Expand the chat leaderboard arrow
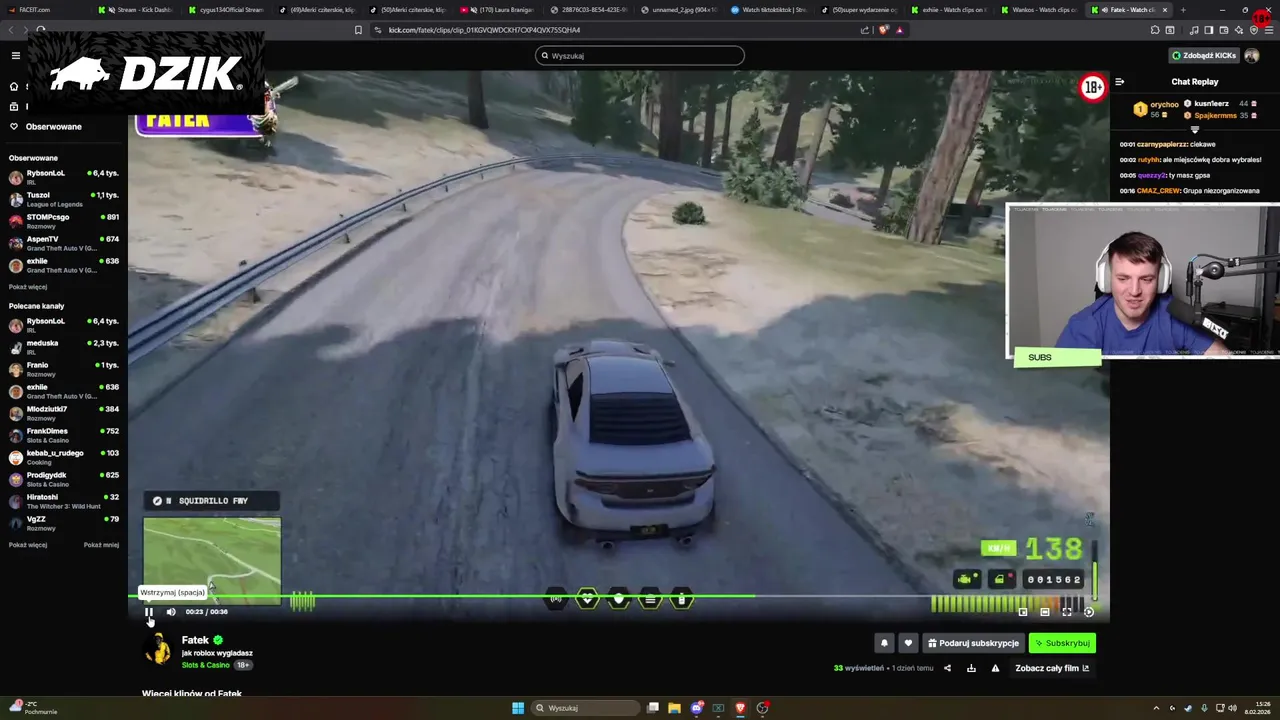1280x720 pixels. click(x=1195, y=129)
